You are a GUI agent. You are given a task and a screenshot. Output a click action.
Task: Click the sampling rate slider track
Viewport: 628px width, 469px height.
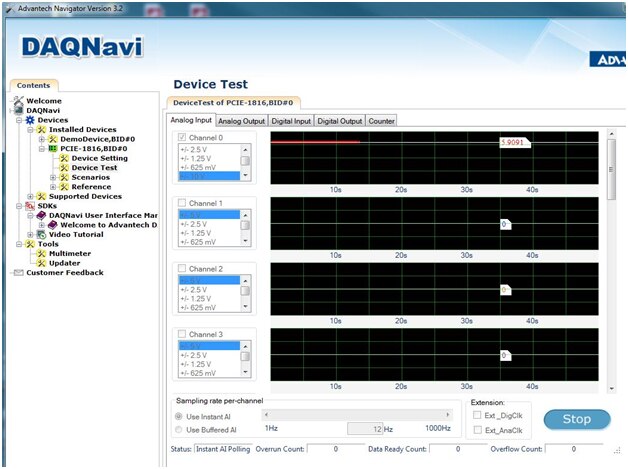(x=357, y=415)
